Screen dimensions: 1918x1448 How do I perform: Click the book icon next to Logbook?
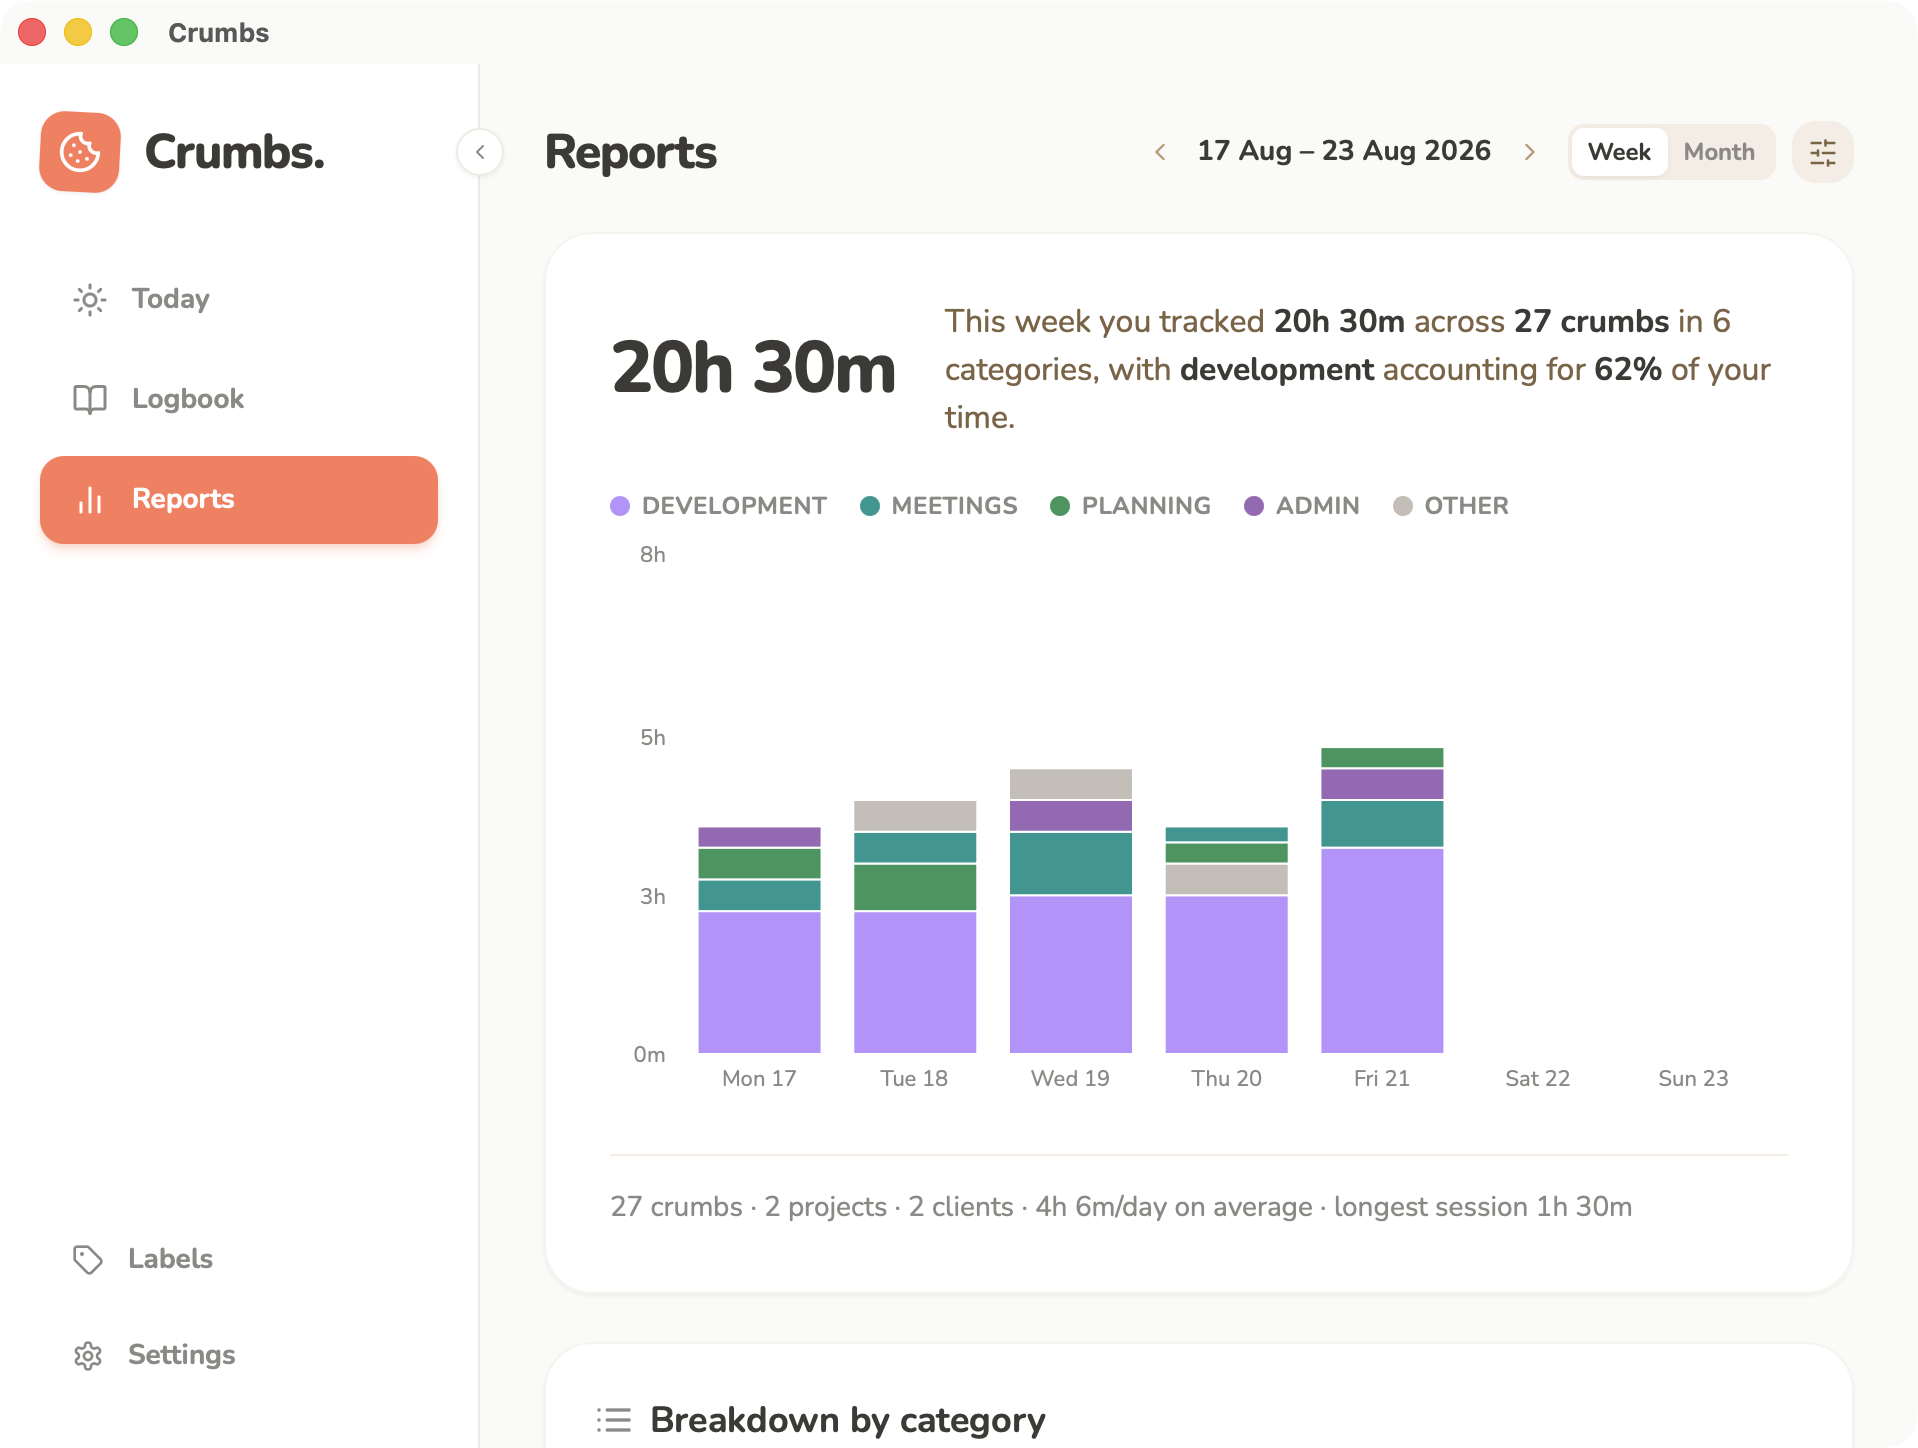(90, 399)
